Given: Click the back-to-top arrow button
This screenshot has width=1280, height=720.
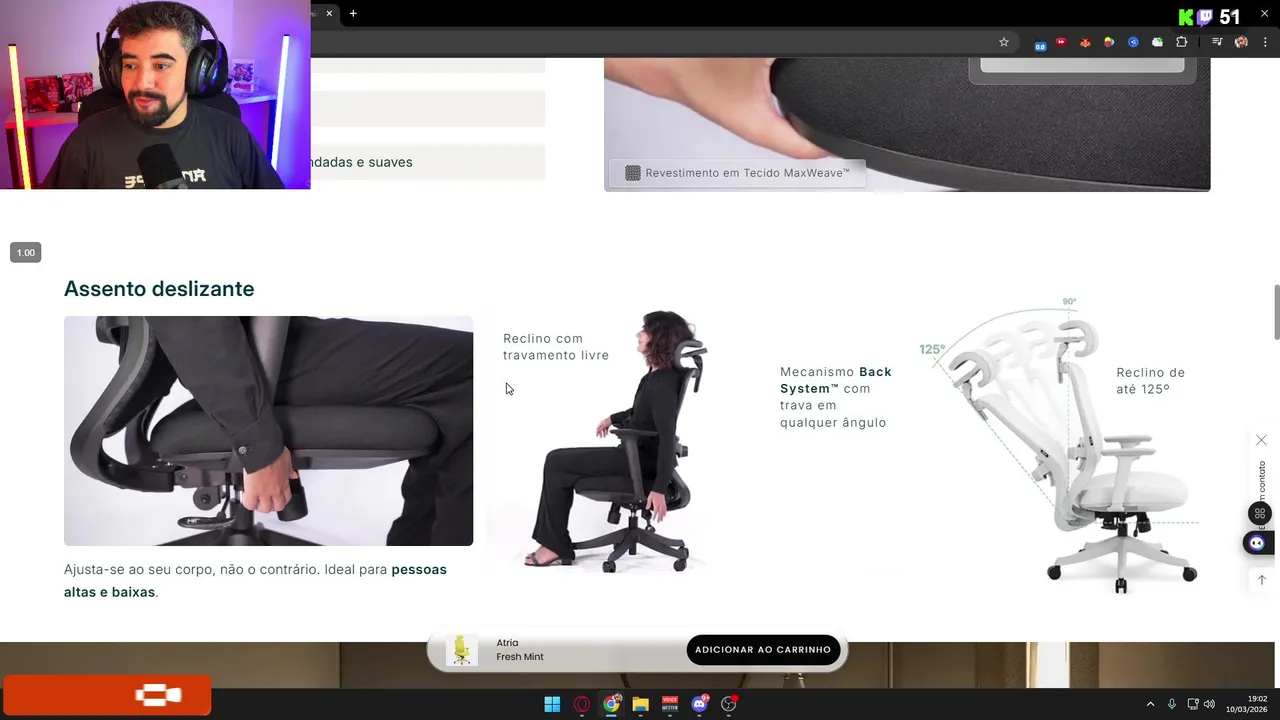Looking at the screenshot, I should pyautogui.click(x=1261, y=580).
